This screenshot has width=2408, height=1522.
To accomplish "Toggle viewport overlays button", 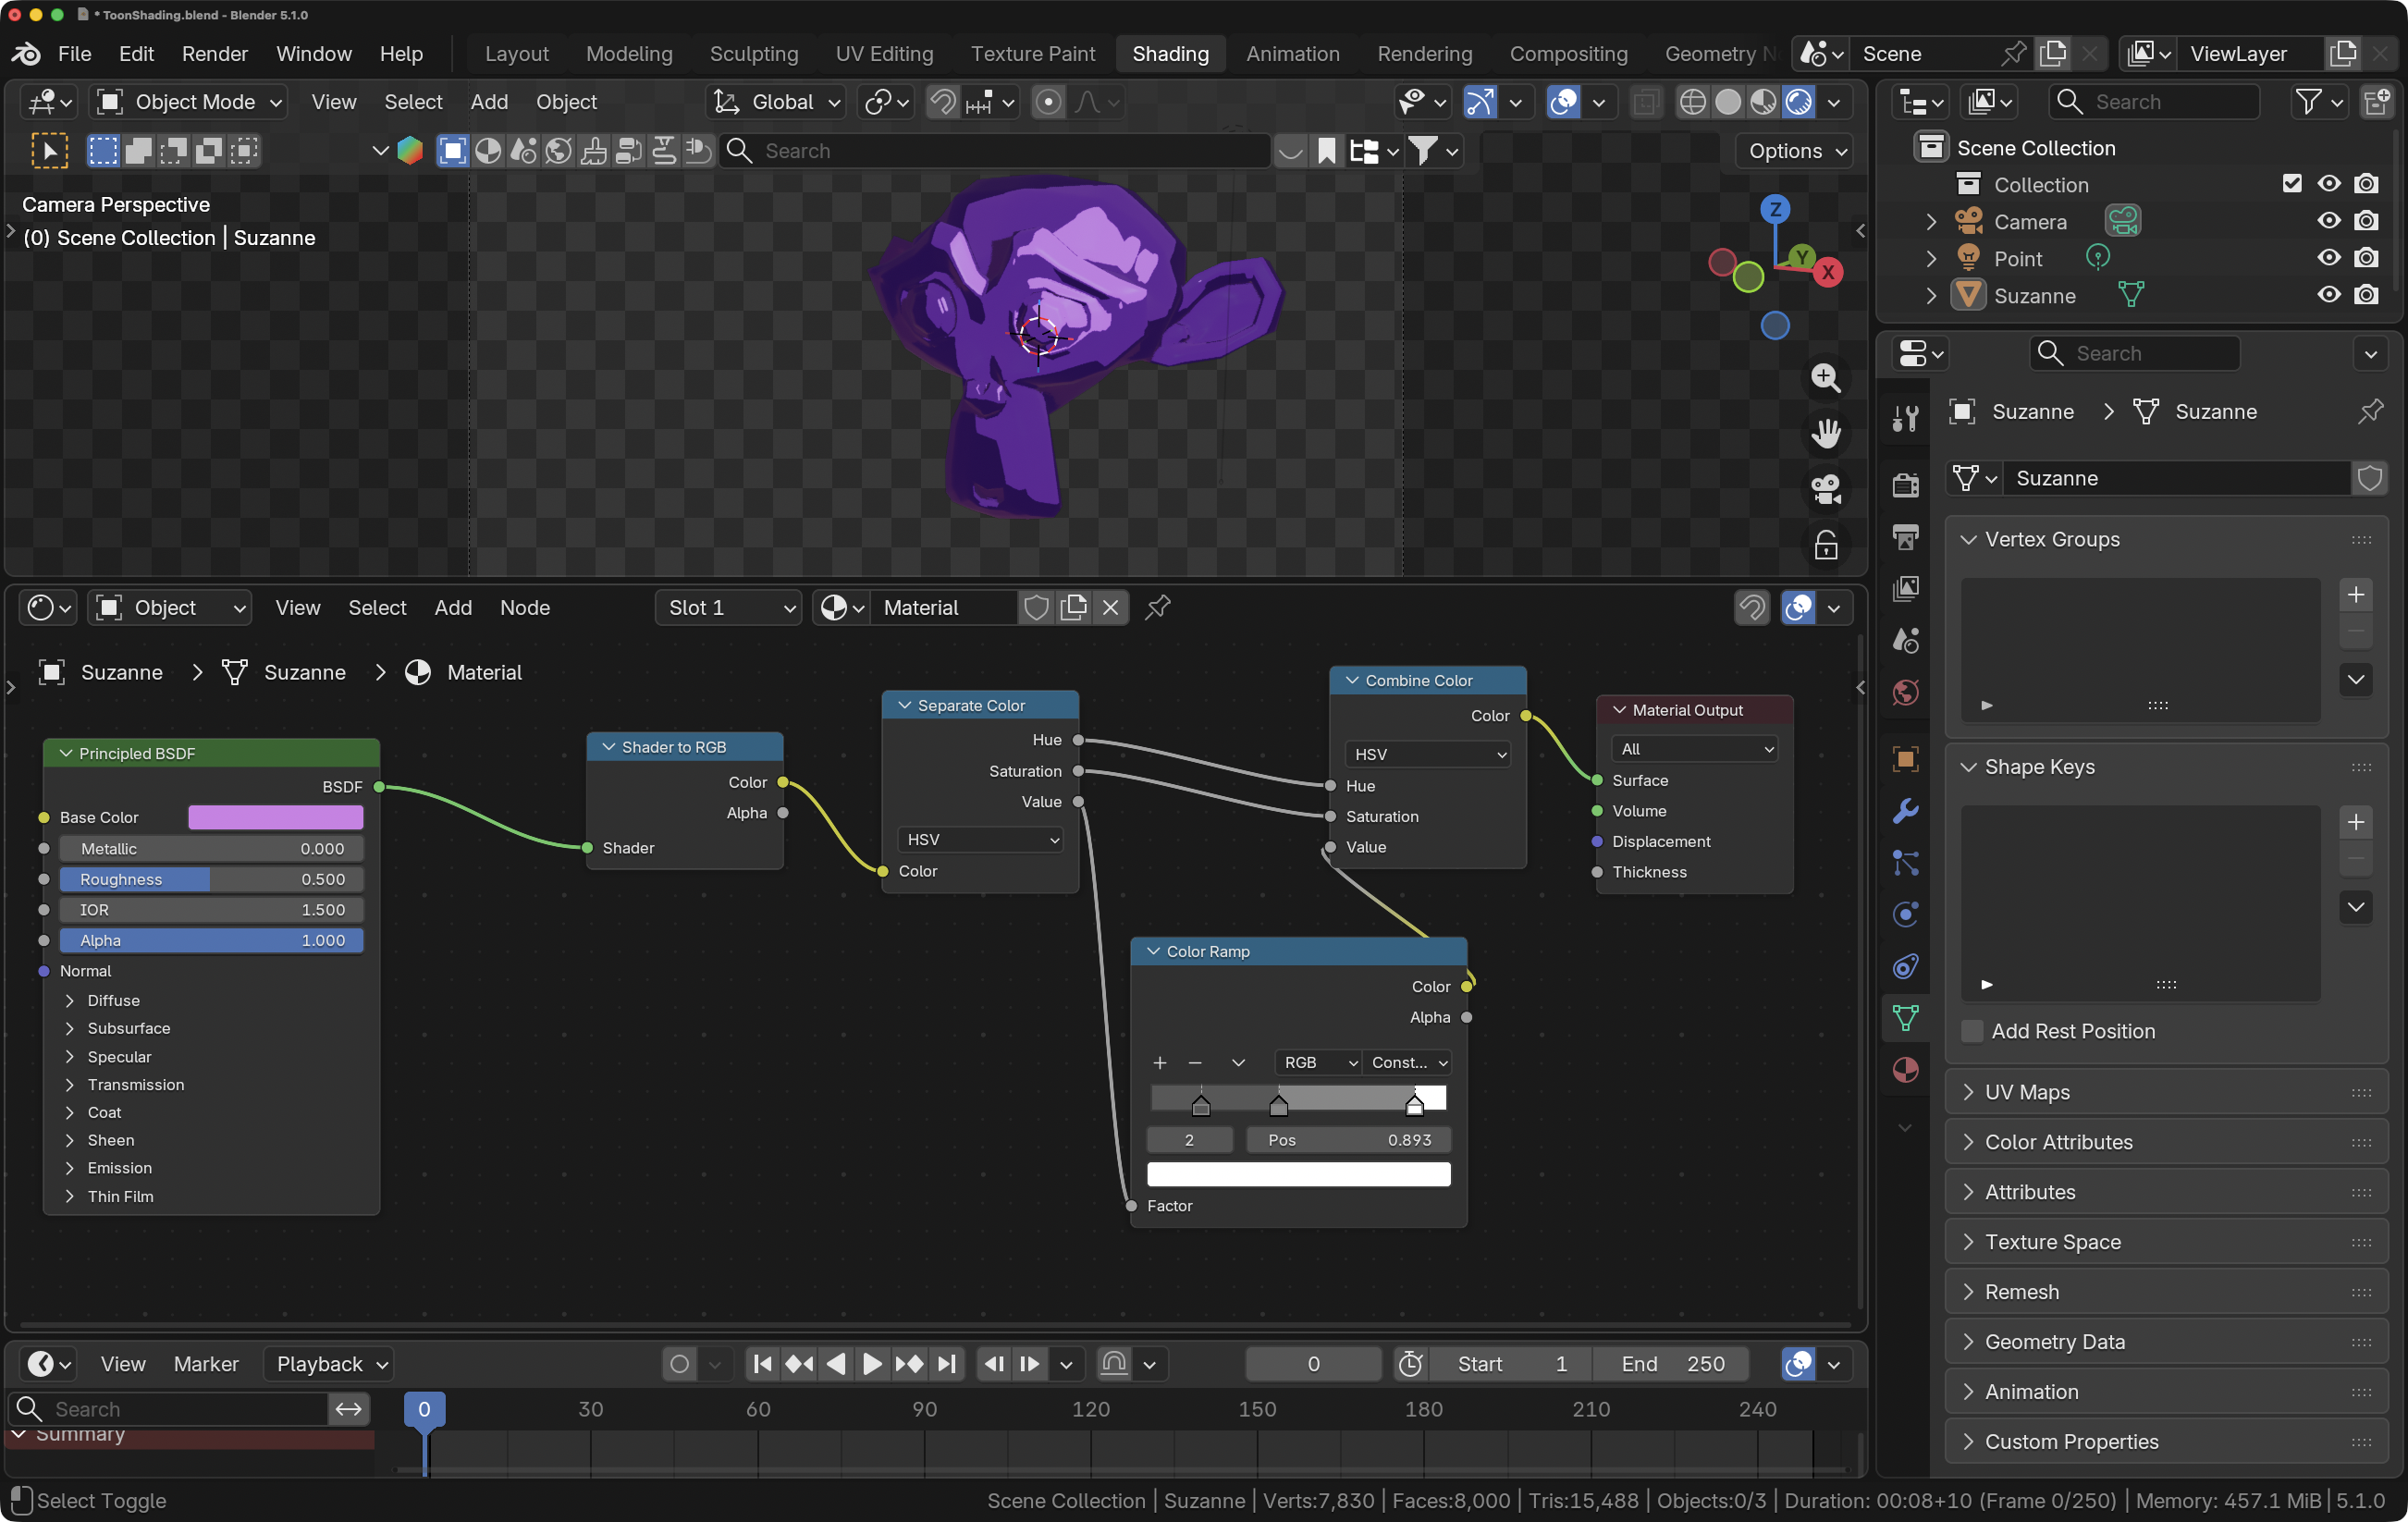I will tap(1563, 102).
